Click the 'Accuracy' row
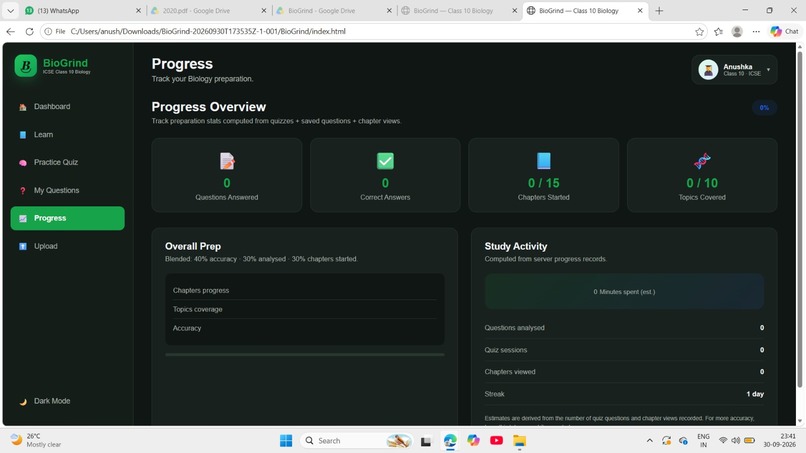This screenshot has height=453, width=806. [x=304, y=328]
